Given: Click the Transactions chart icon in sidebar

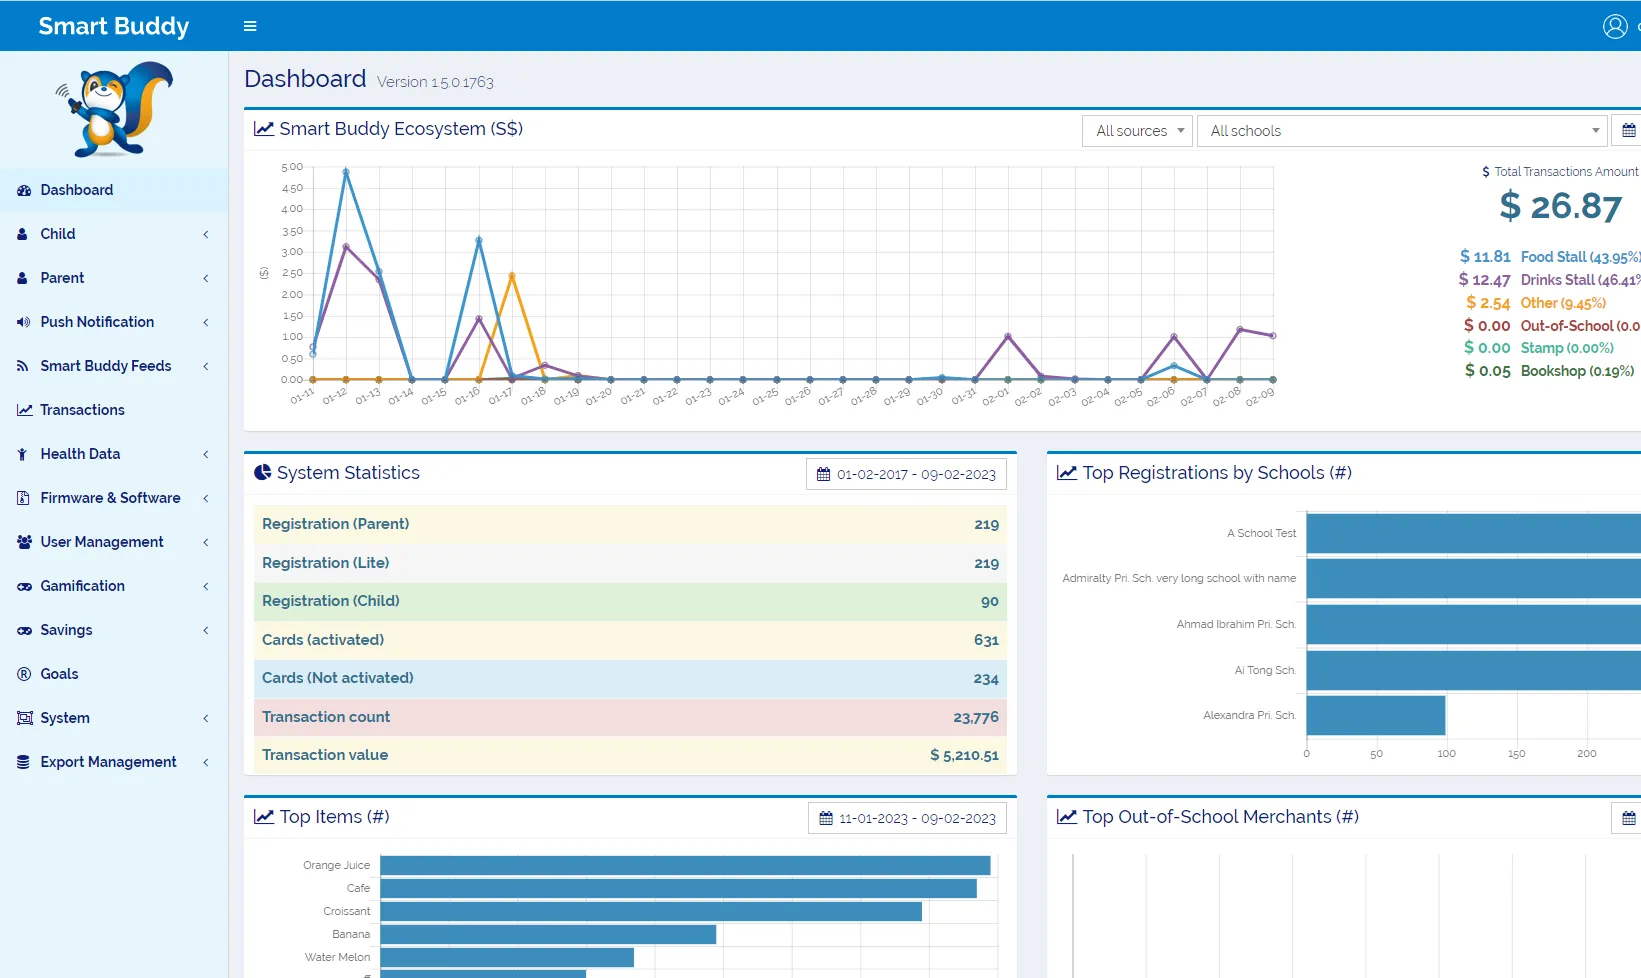Looking at the screenshot, I should [24, 410].
